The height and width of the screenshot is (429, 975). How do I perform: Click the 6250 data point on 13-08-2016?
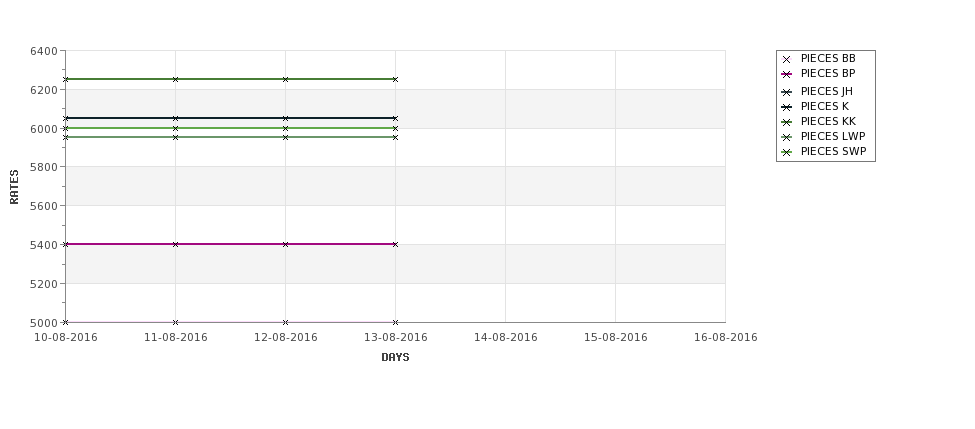pos(395,80)
